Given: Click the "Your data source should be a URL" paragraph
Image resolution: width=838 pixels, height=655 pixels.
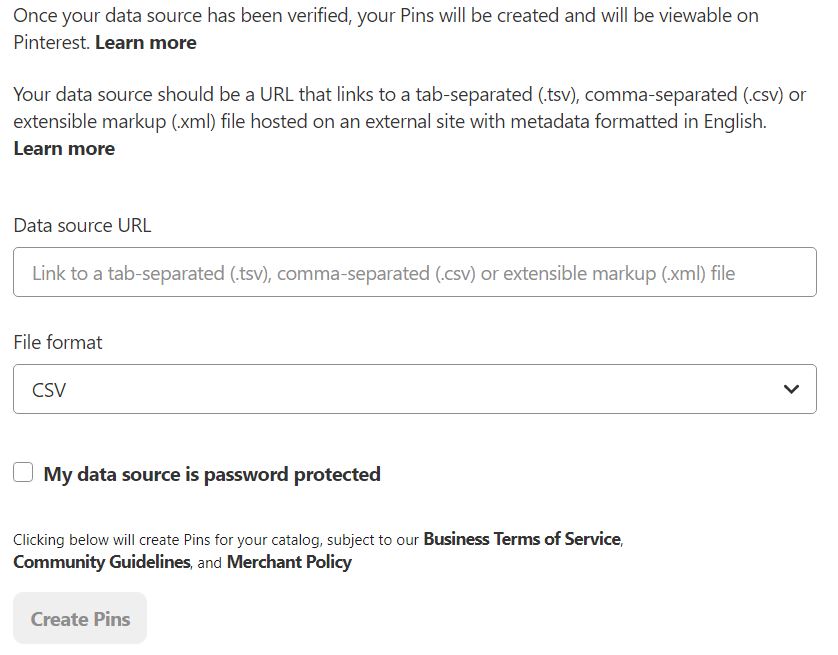Looking at the screenshot, I should point(150,95).
